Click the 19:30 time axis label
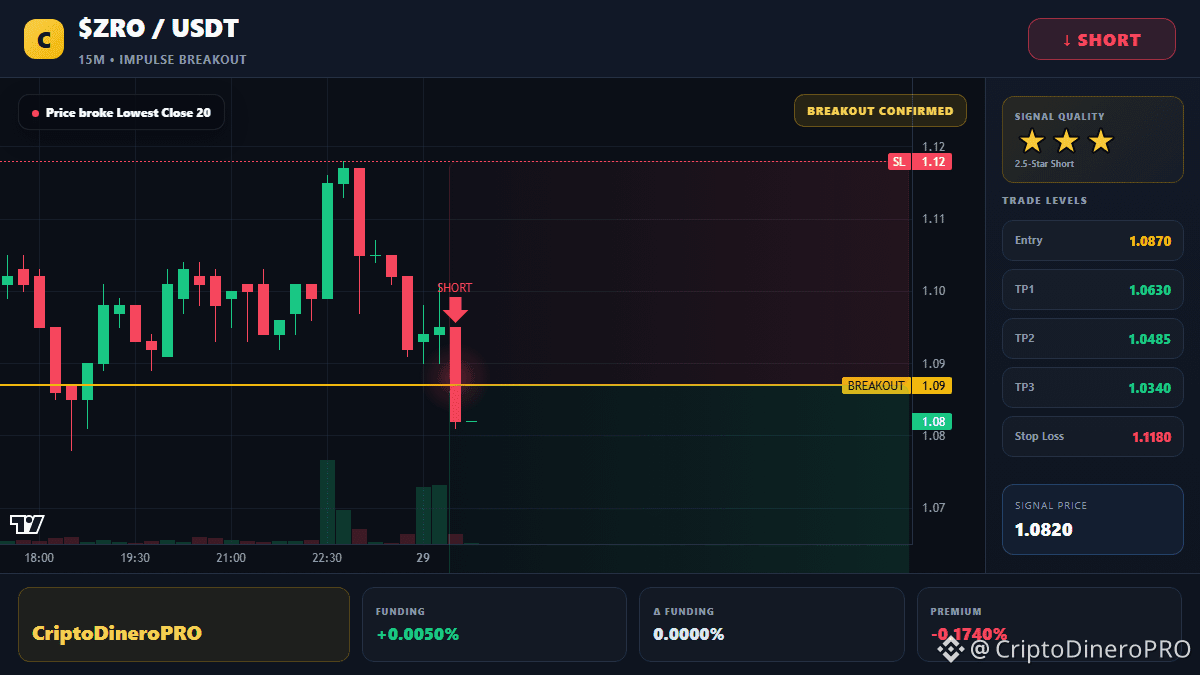Image resolution: width=1200 pixels, height=675 pixels. [x=135, y=558]
